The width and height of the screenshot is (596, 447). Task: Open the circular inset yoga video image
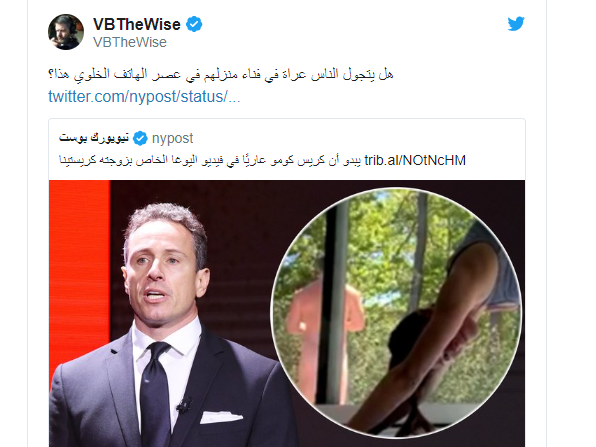pos(397,312)
